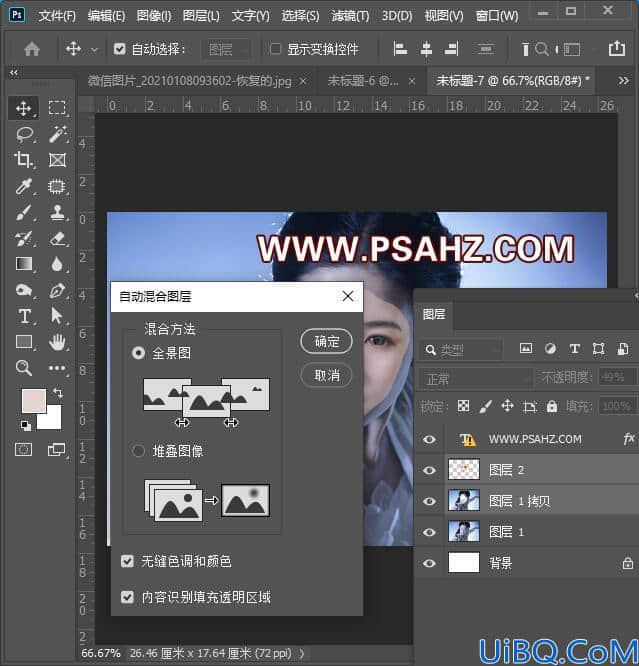Viewport: 639px width, 666px height.
Task: Hide the 图层 2 layer
Action: (x=429, y=470)
